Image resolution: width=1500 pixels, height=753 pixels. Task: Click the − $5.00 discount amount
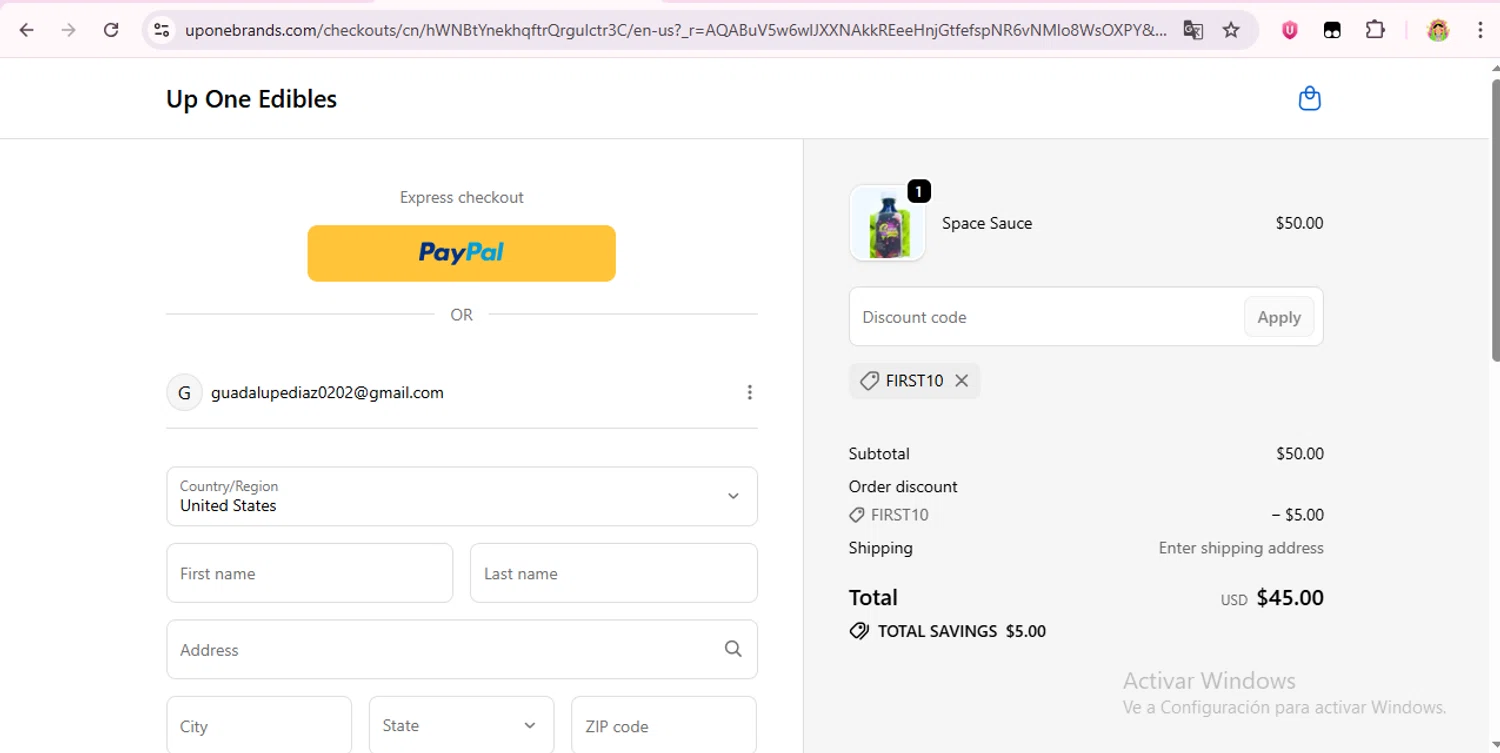[x=1298, y=515]
